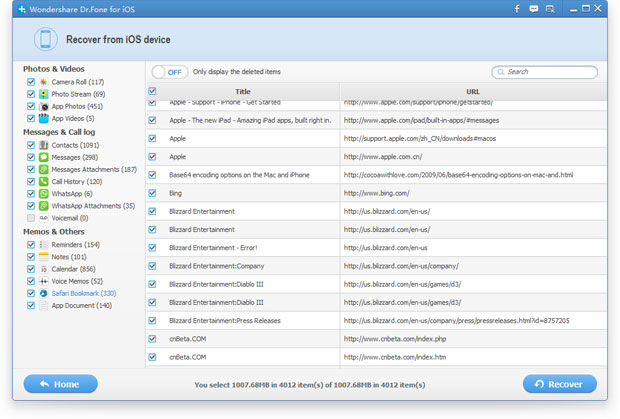620x419 pixels.
Task: Select Reminders (154) in sidebar
Action: point(76,245)
